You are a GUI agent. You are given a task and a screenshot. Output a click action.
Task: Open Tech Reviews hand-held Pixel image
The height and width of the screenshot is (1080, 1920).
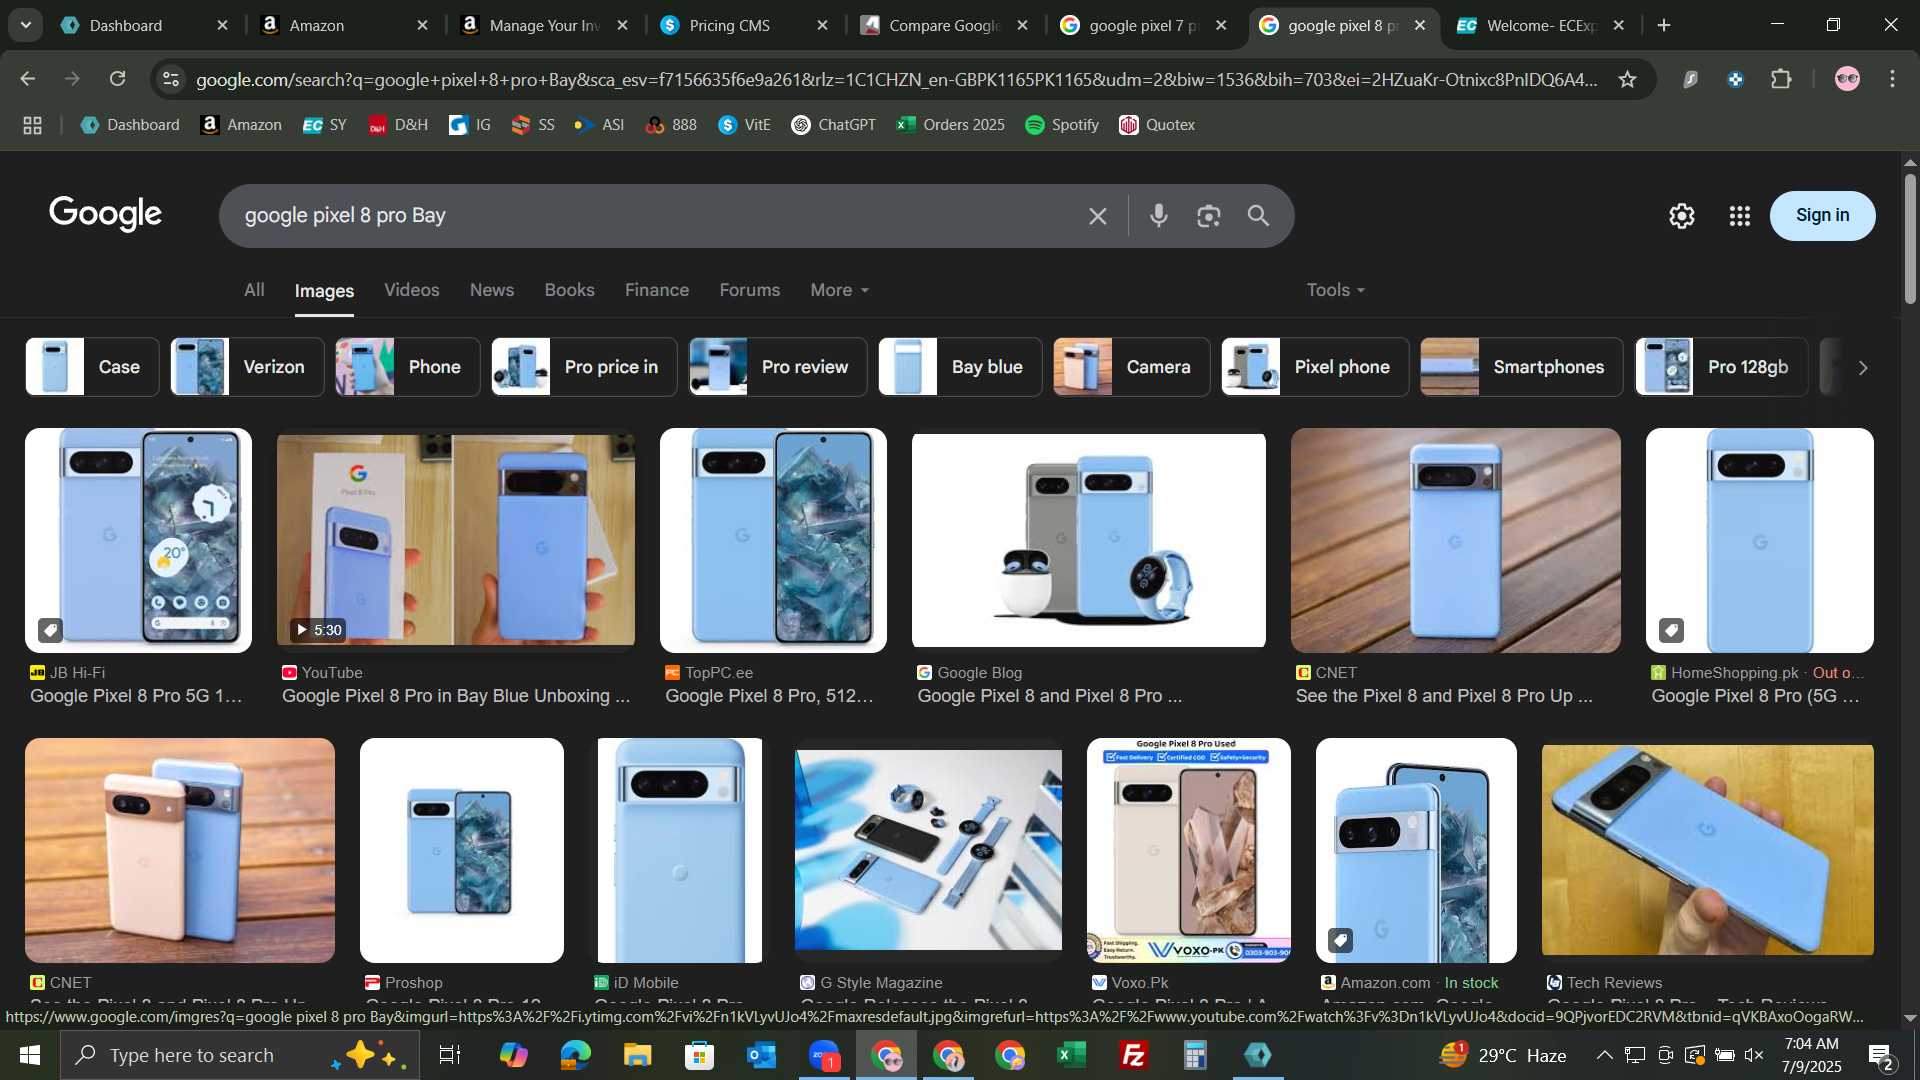[1707, 850]
